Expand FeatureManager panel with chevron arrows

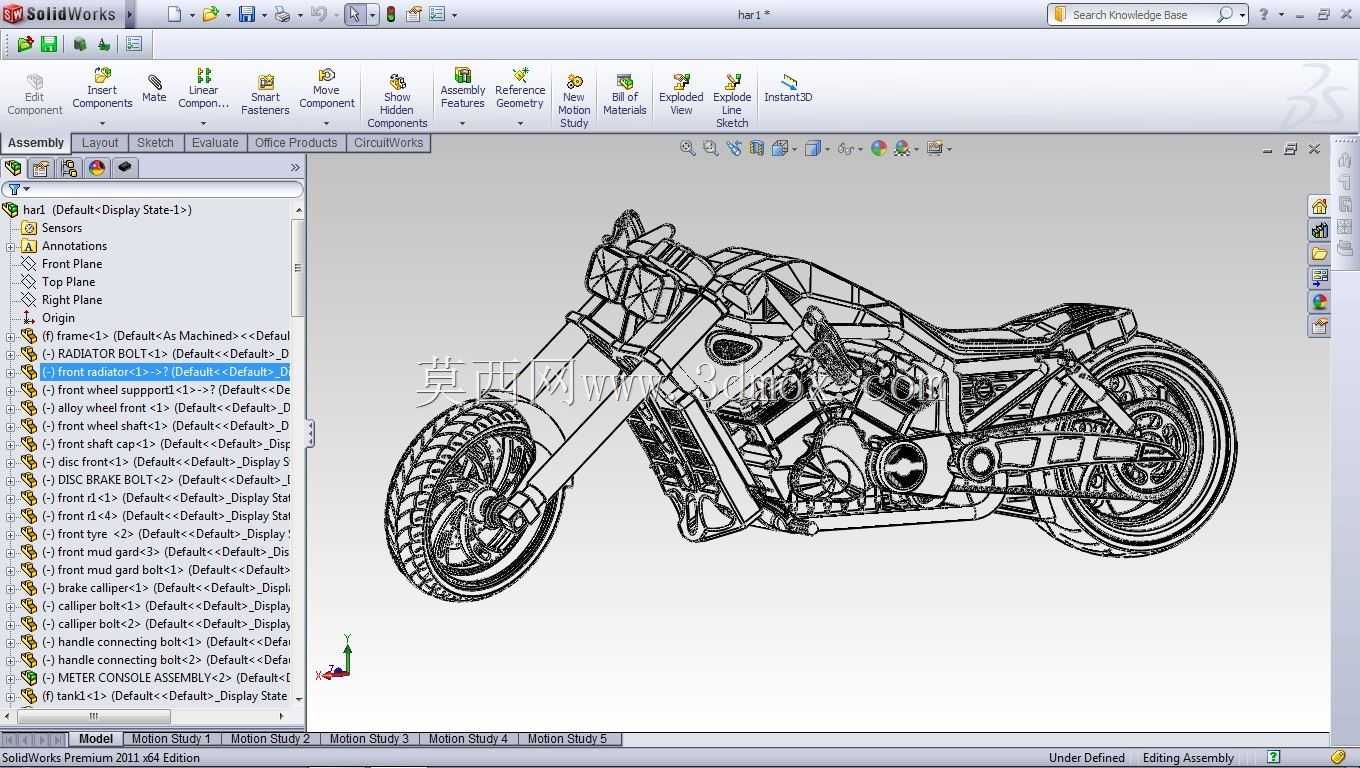[x=295, y=168]
